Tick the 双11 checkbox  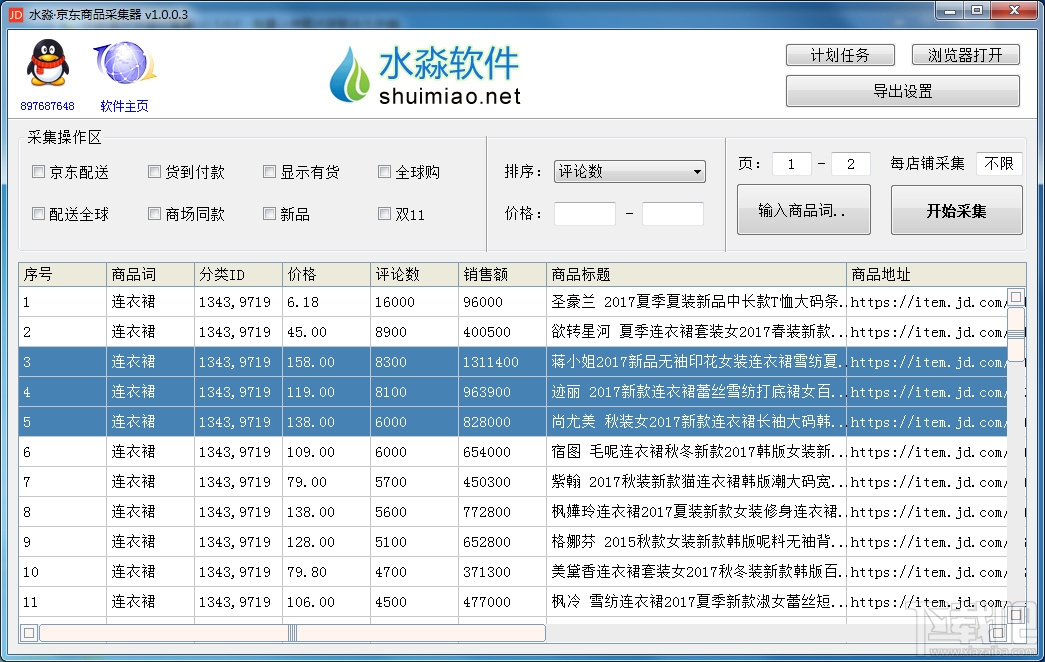(x=384, y=214)
